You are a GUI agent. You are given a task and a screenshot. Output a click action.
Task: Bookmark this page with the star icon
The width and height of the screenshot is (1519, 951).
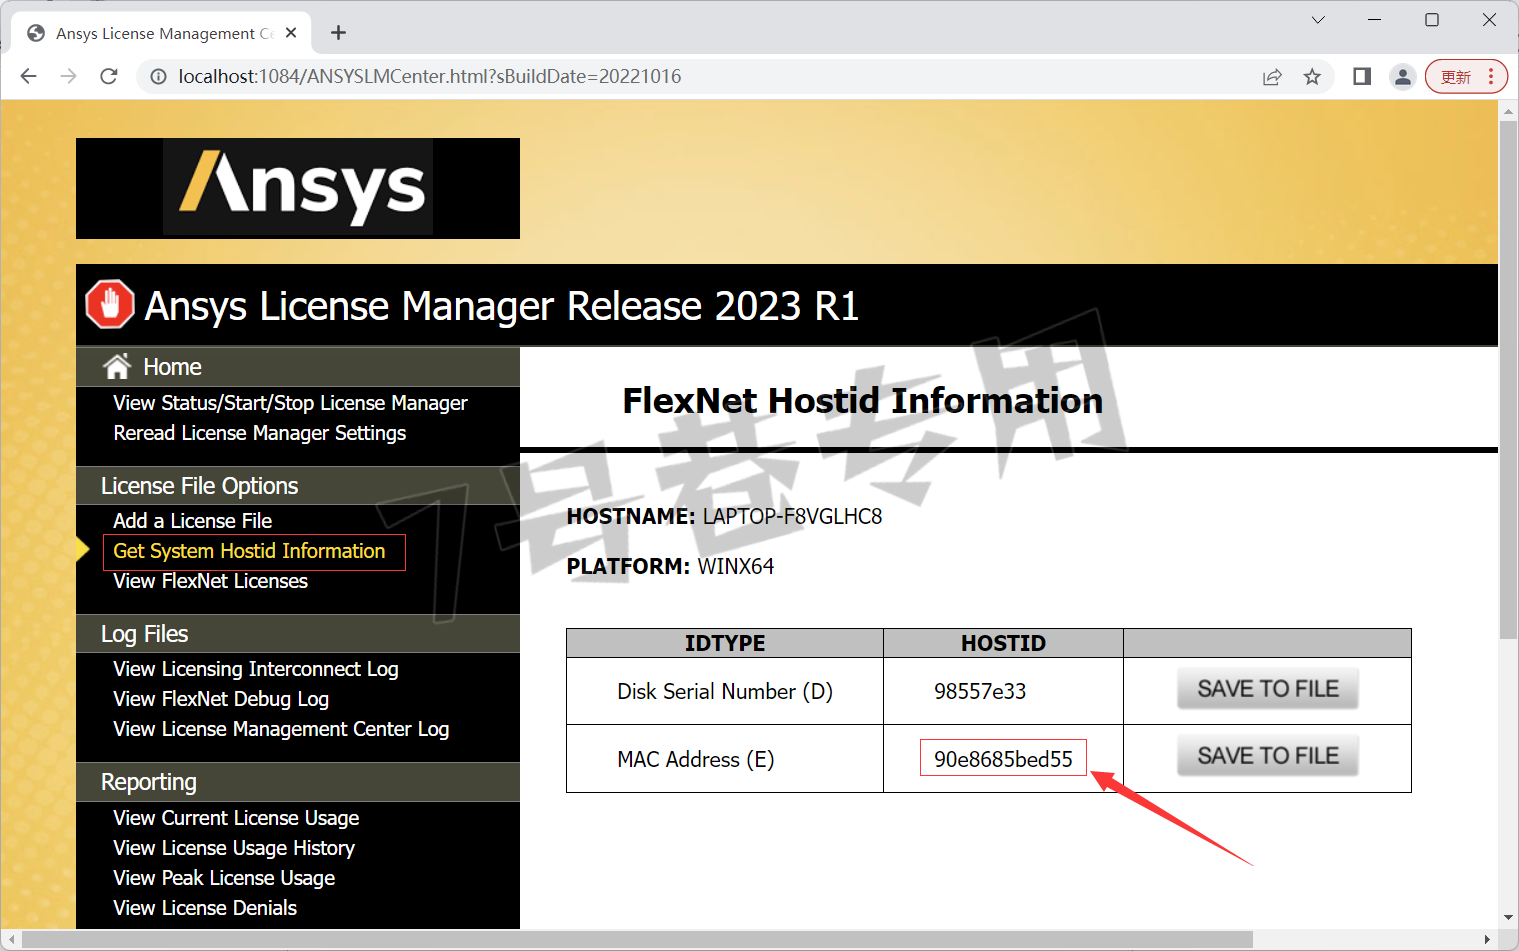click(x=1312, y=77)
